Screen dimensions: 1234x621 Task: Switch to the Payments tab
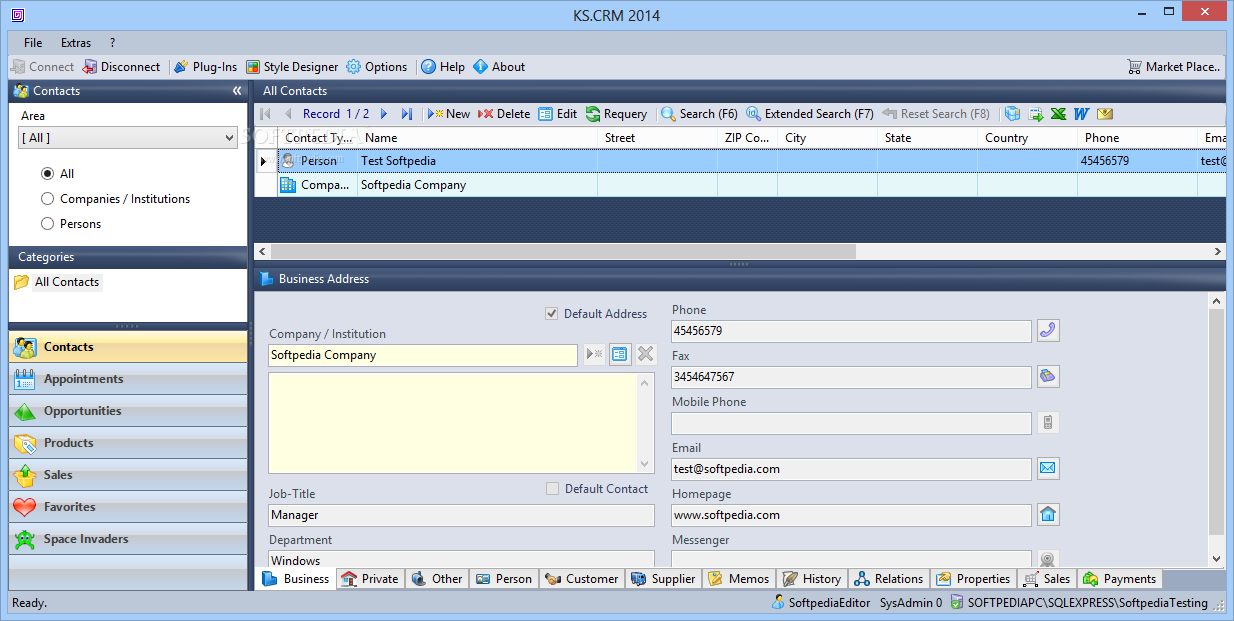click(x=1120, y=579)
